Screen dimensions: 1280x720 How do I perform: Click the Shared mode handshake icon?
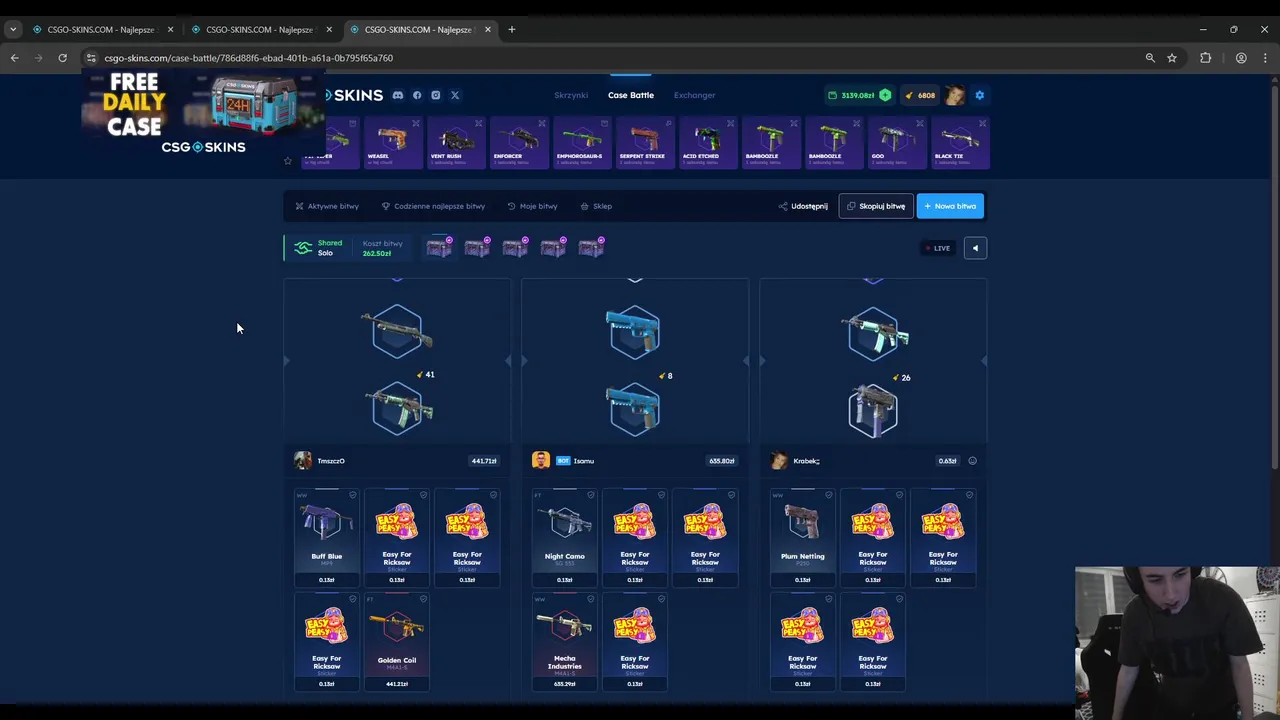pos(304,248)
